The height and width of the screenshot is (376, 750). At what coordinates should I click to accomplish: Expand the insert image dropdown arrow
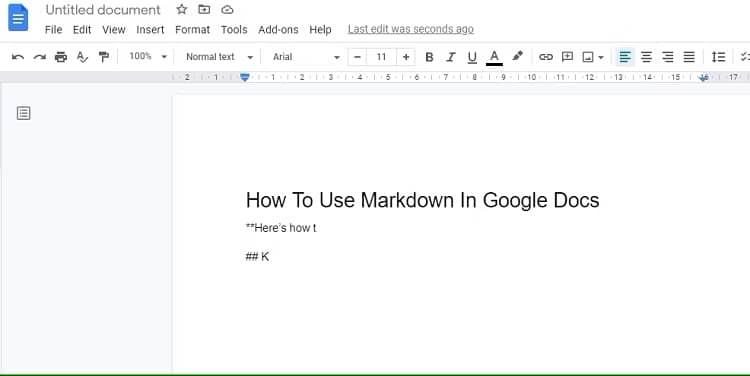pyautogui.click(x=601, y=57)
